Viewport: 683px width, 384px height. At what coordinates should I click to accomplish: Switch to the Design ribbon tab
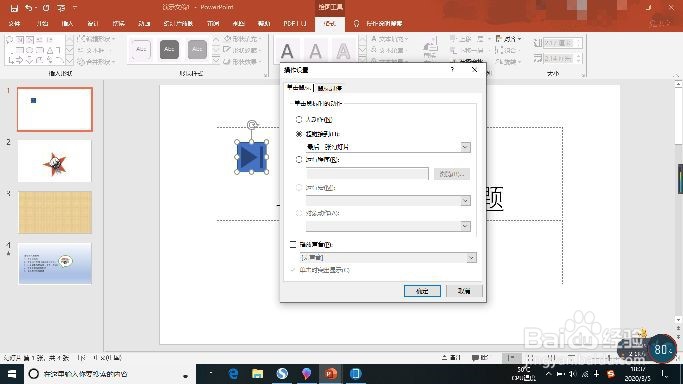93,24
